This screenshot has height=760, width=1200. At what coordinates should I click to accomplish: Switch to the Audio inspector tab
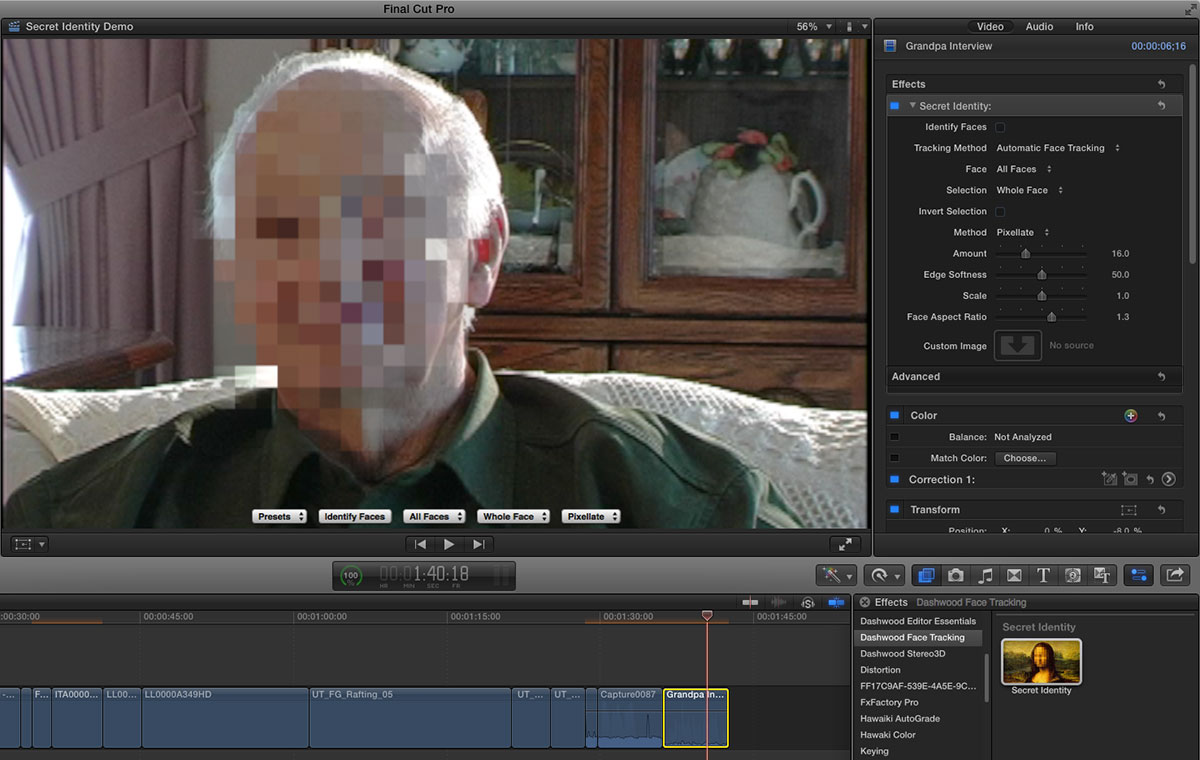(x=1039, y=27)
